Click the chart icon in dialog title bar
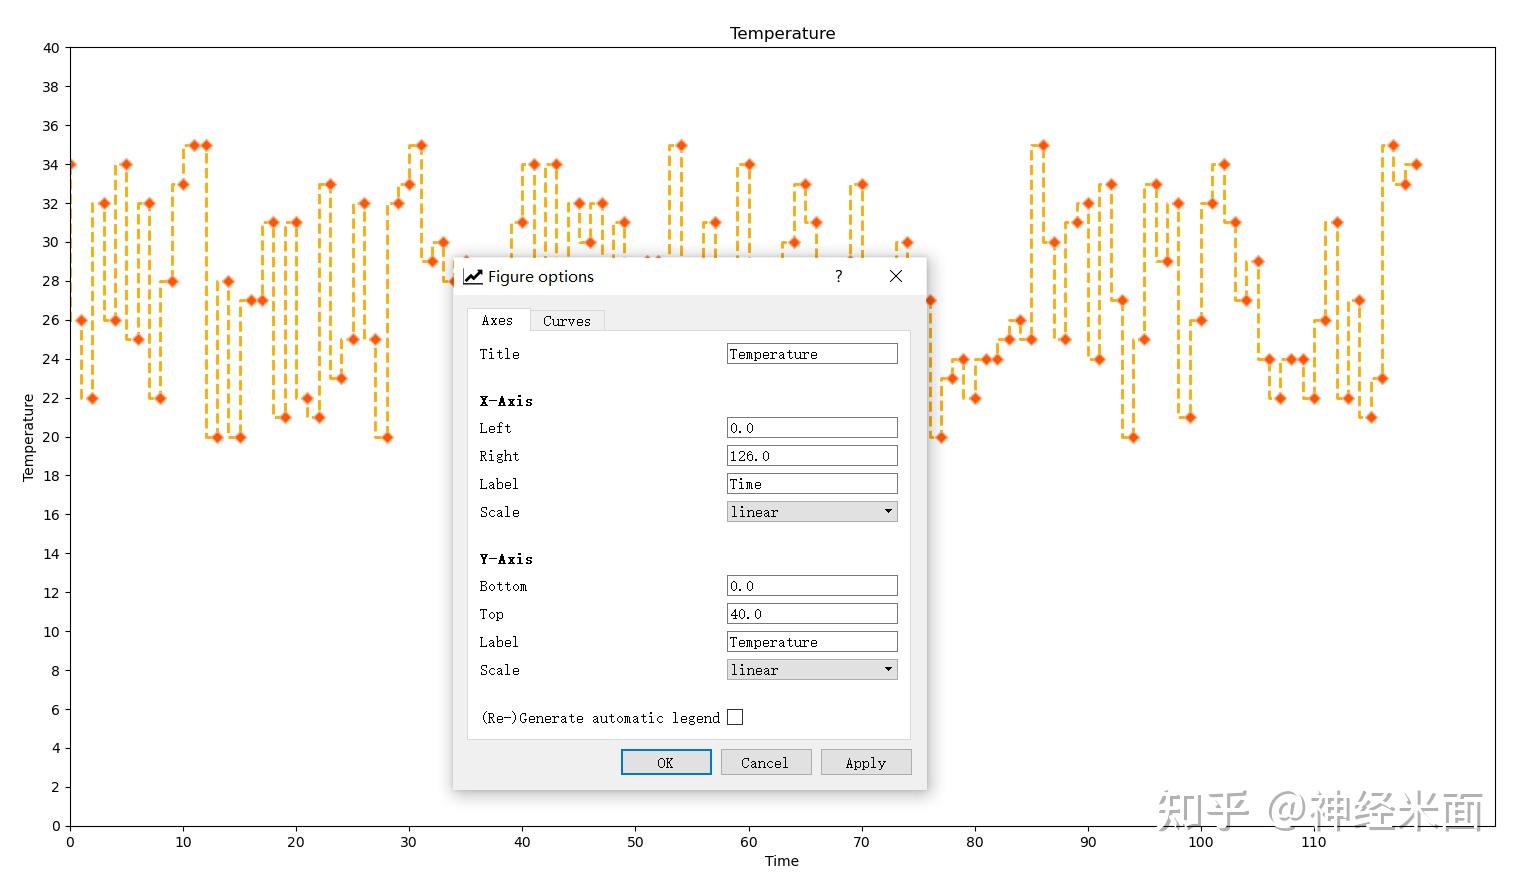The image size is (1523, 874). point(472,276)
